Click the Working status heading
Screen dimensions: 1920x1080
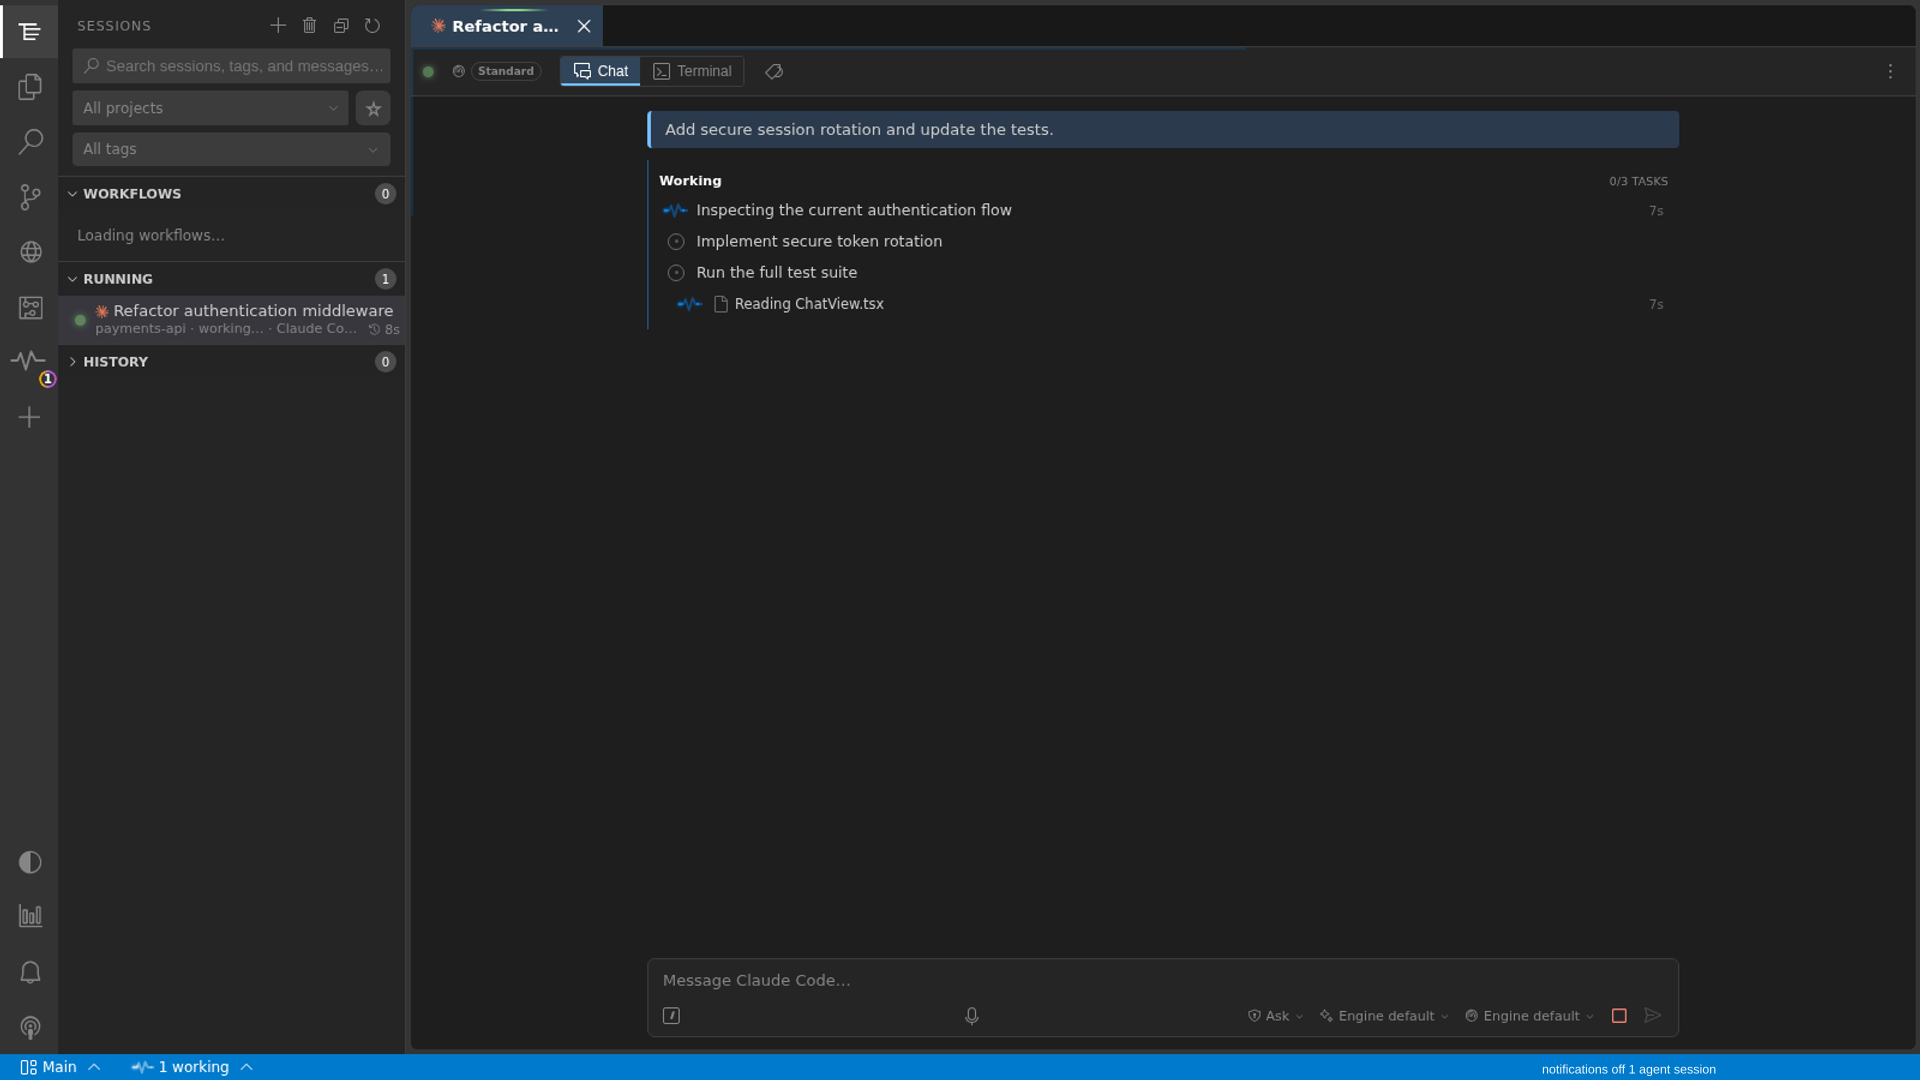(x=690, y=181)
